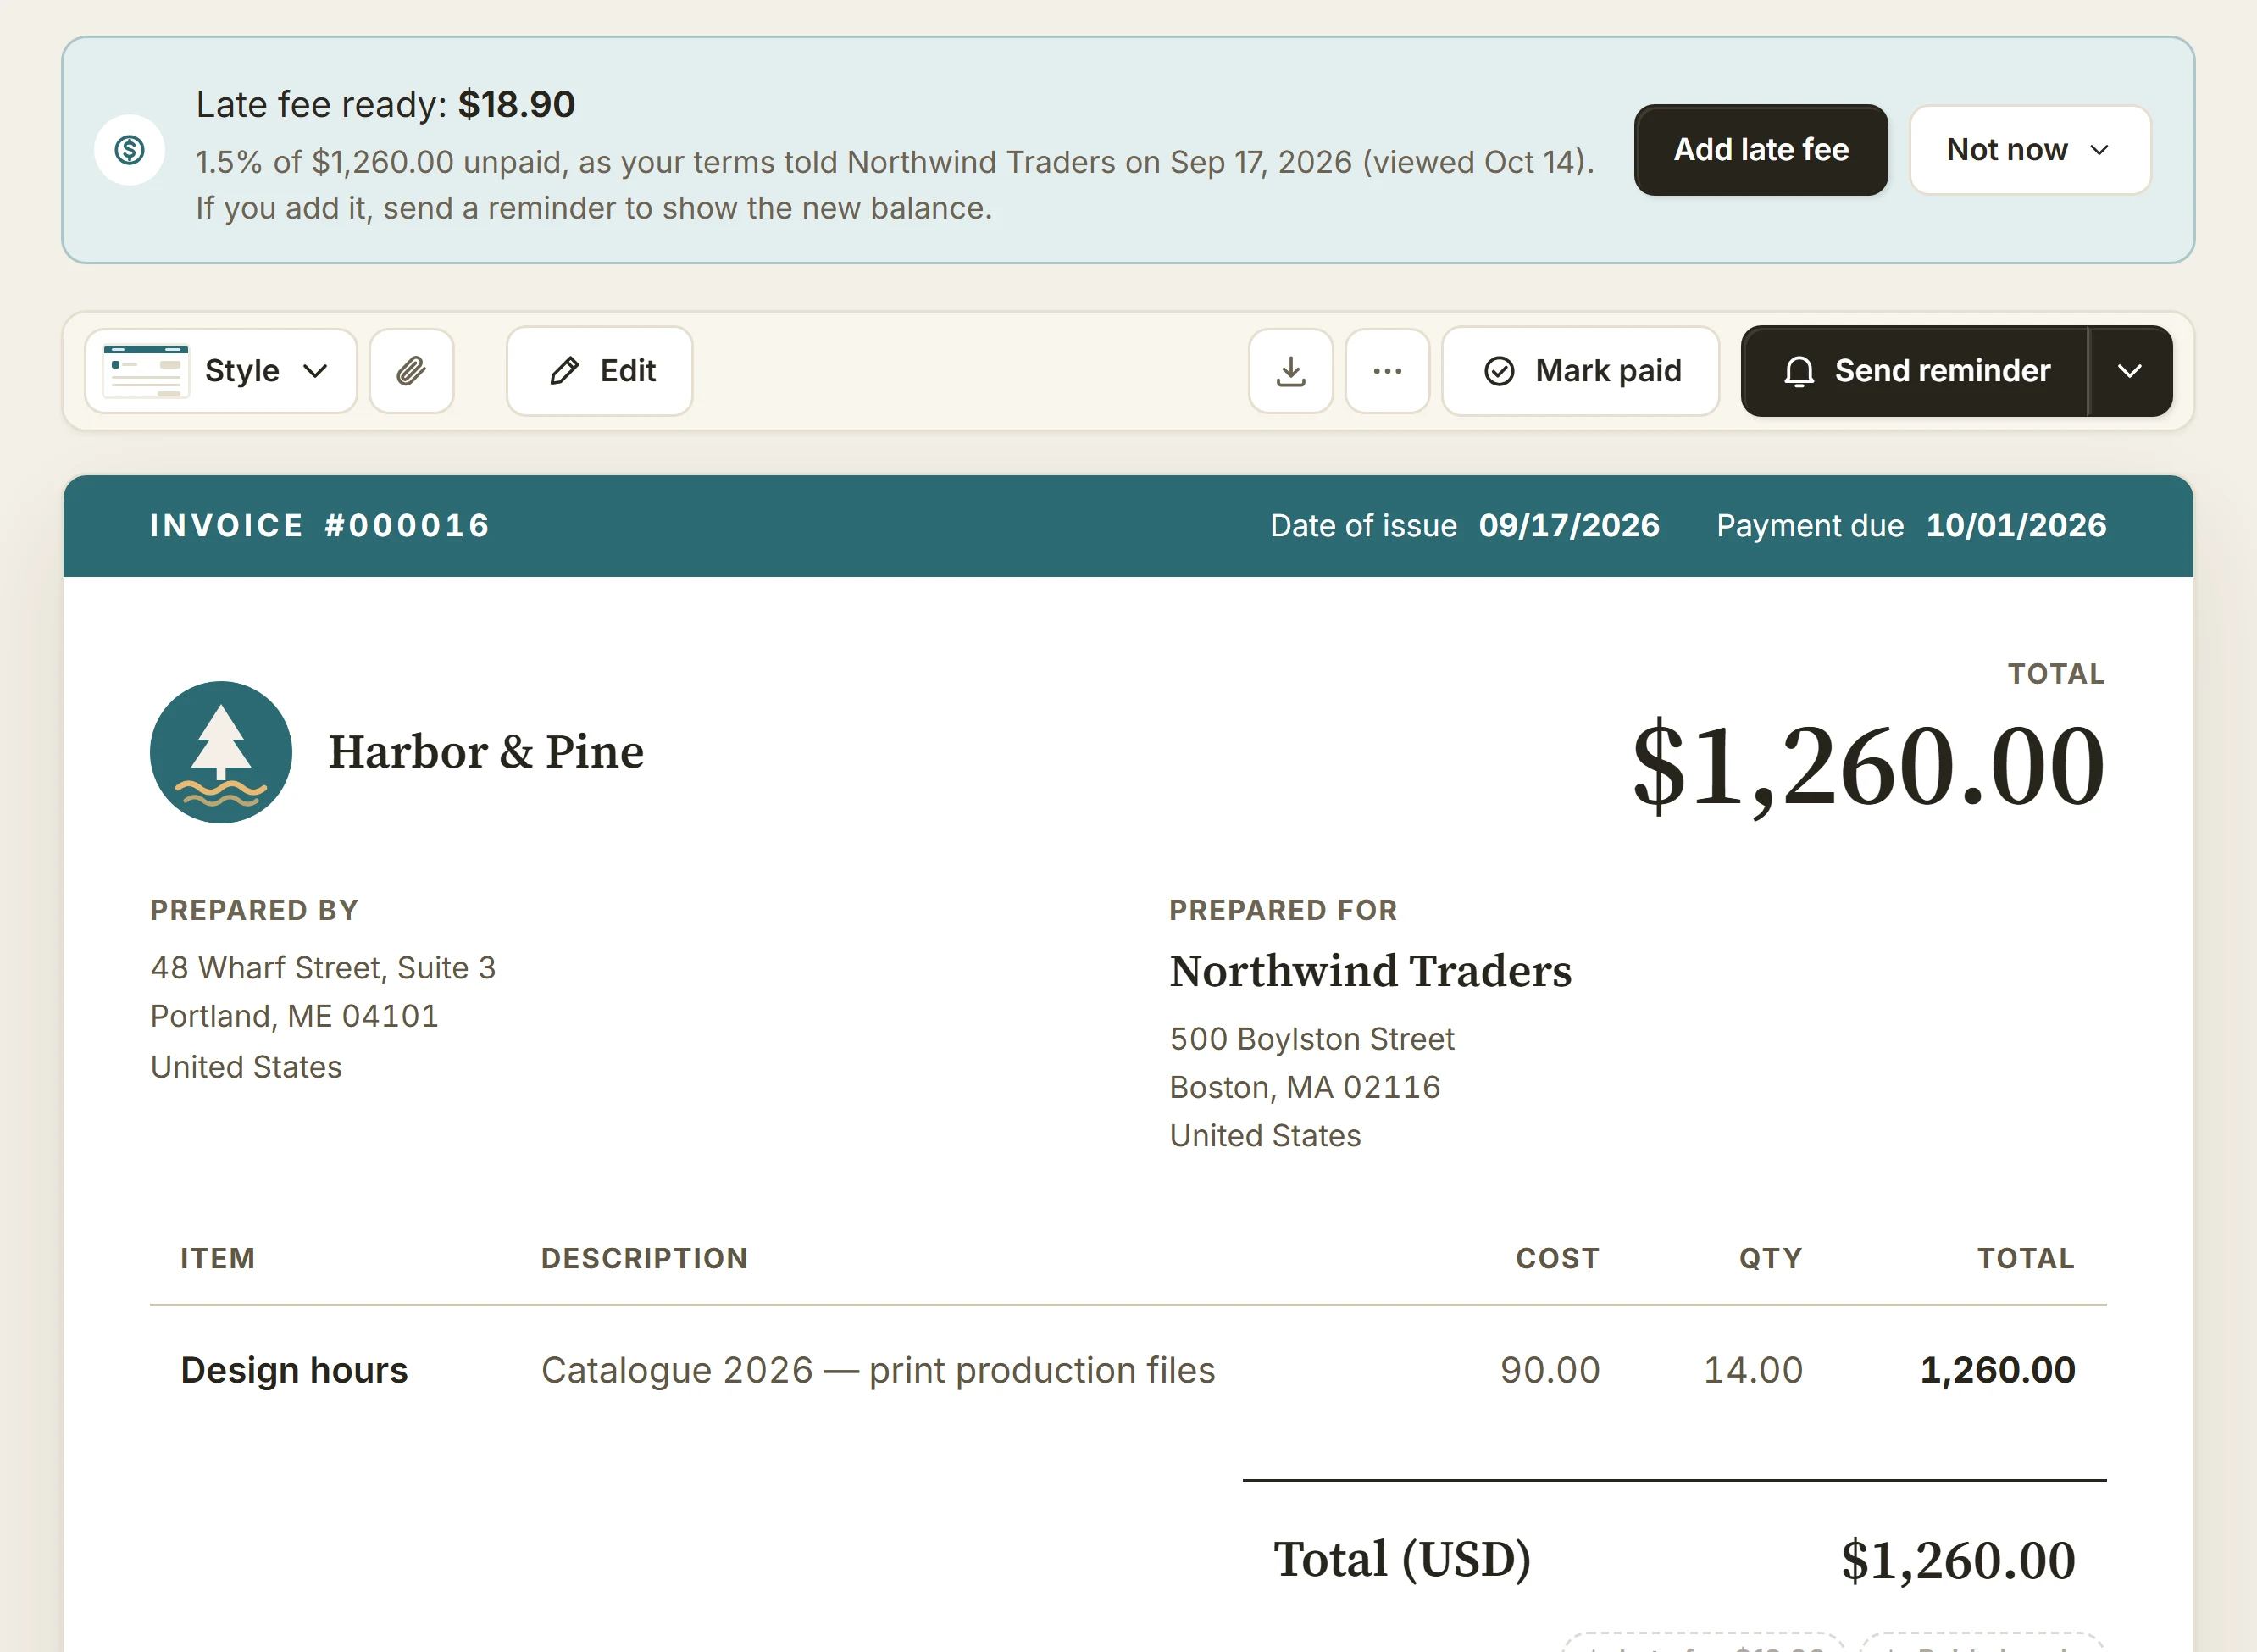
Task: Click the payment due date 10/01/2026
Action: tap(2016, 526)
